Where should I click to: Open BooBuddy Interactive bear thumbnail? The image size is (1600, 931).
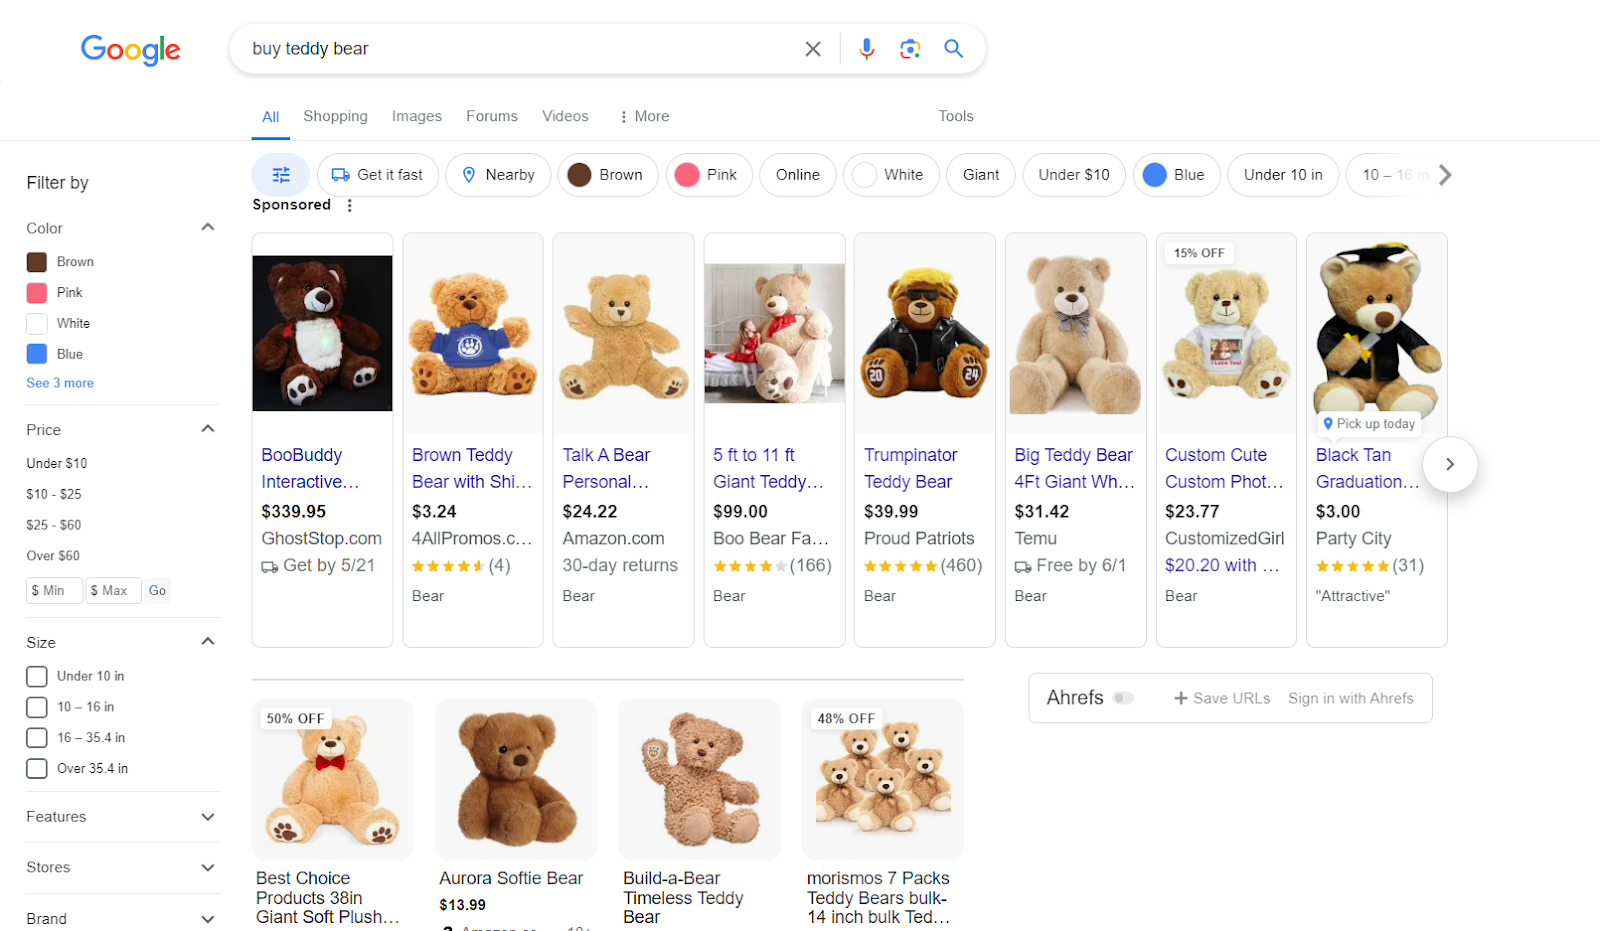322,333
